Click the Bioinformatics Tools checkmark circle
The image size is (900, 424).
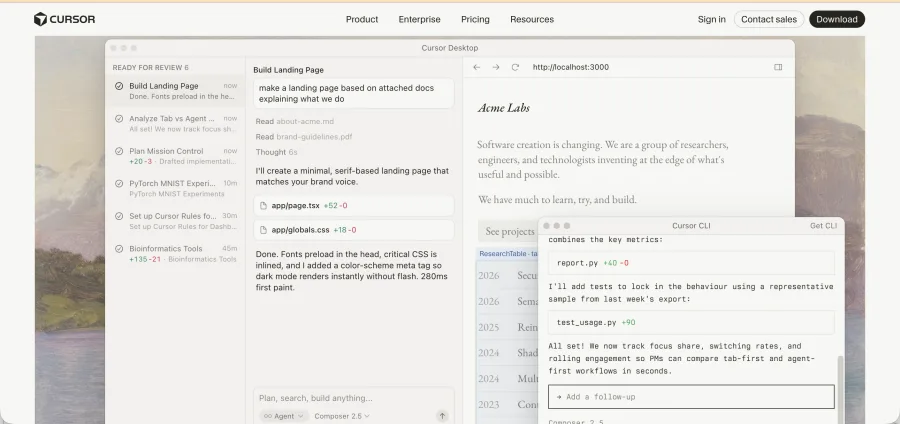click(x=119, y=249)
